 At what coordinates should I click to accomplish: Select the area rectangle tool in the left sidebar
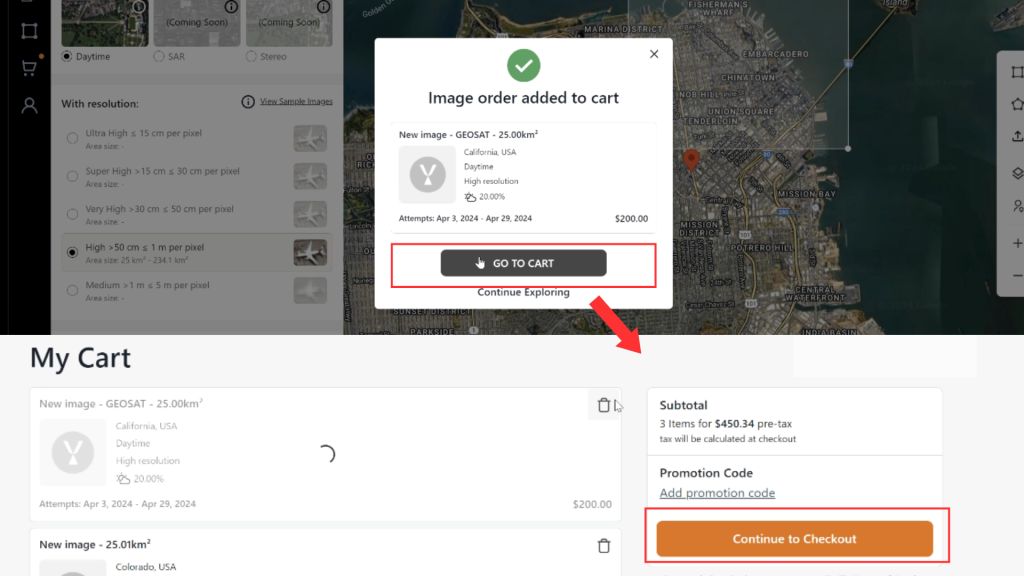(29, 31)
